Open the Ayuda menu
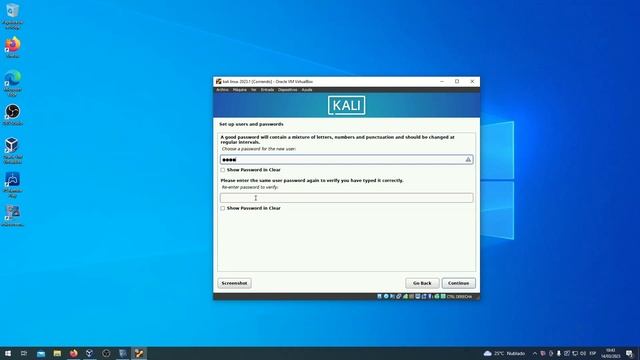Viewport: 640px width, 360px height. (x=307, y=90)
